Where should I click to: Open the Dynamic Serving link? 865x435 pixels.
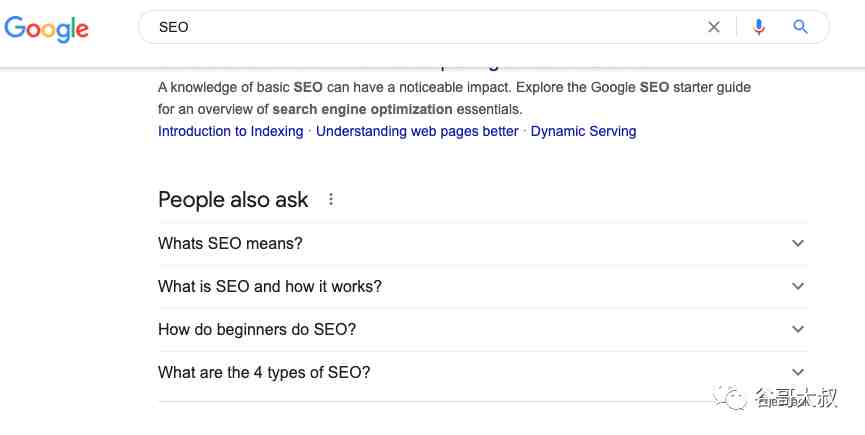click(x=583, y=131)
